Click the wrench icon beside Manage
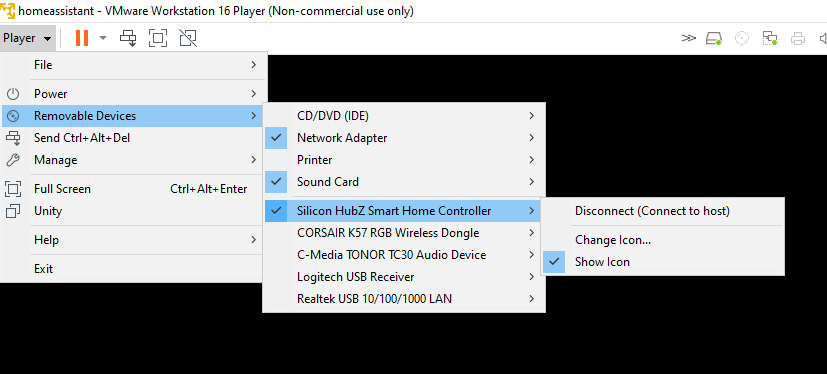827x374 pixels. [x=13, y=159]
